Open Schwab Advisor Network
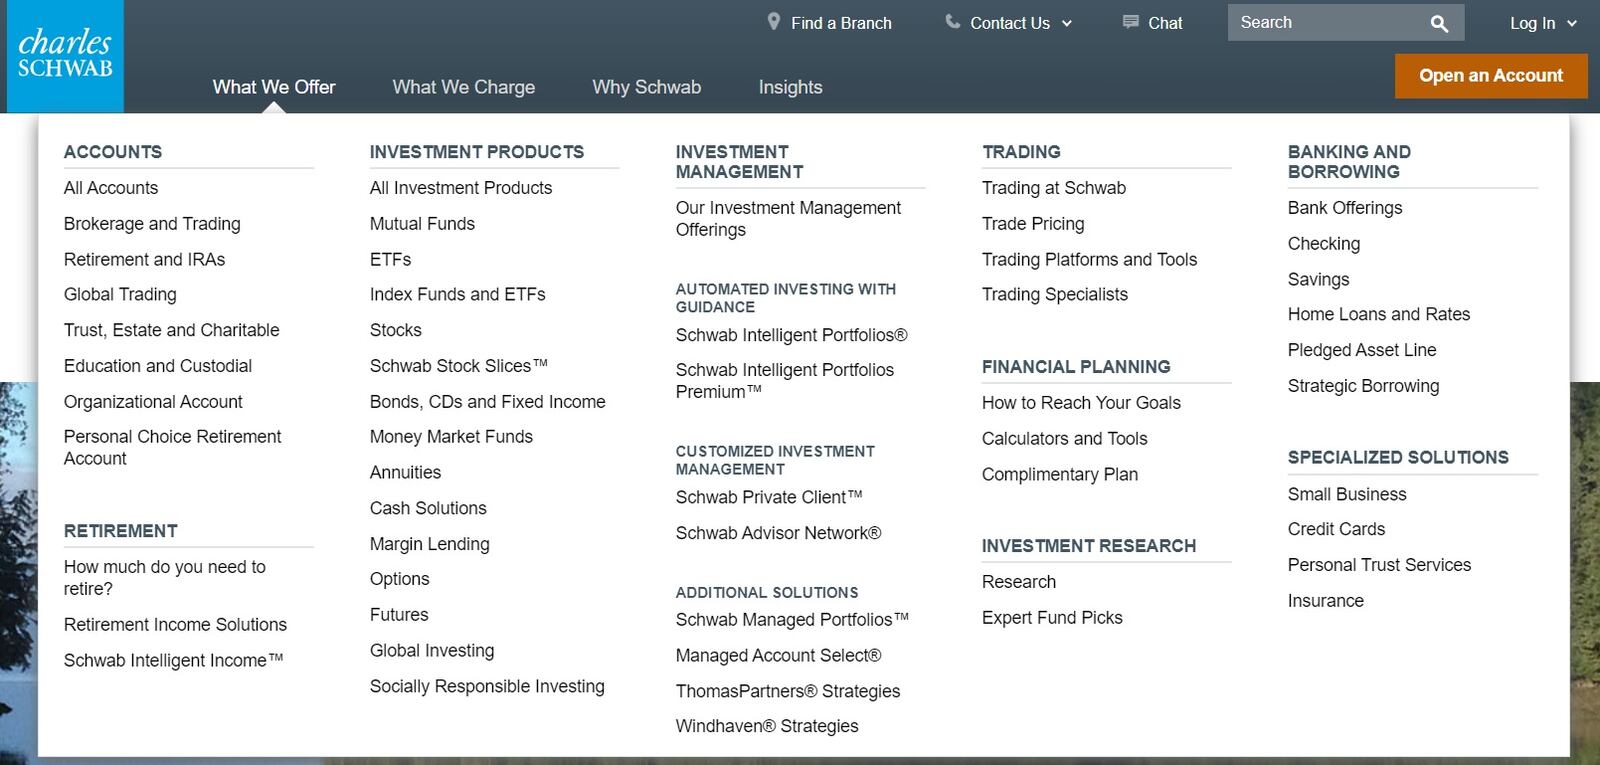The width and height of the screenshot is (1600, 765). tap(779, 533)
